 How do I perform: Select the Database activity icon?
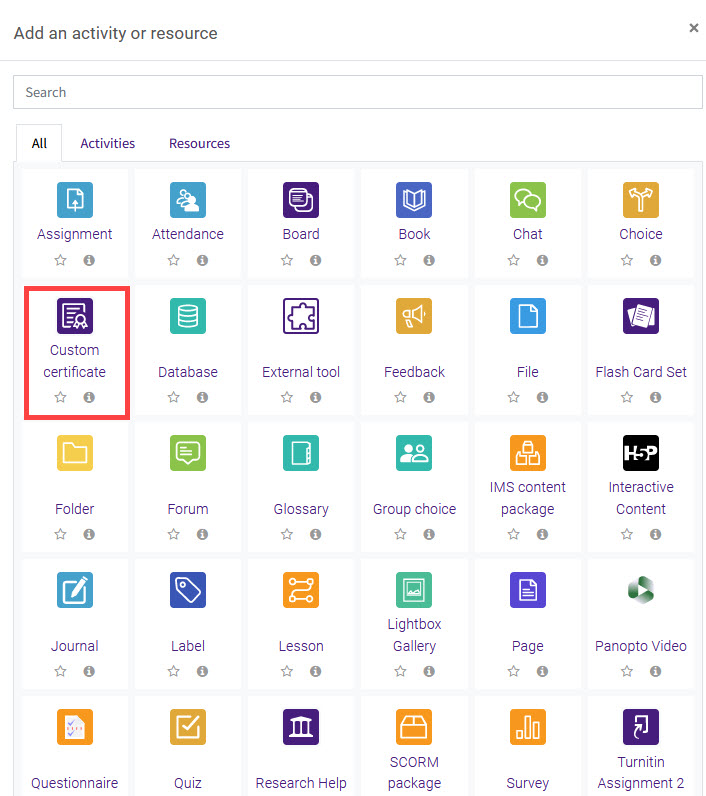tap(188, 316)
